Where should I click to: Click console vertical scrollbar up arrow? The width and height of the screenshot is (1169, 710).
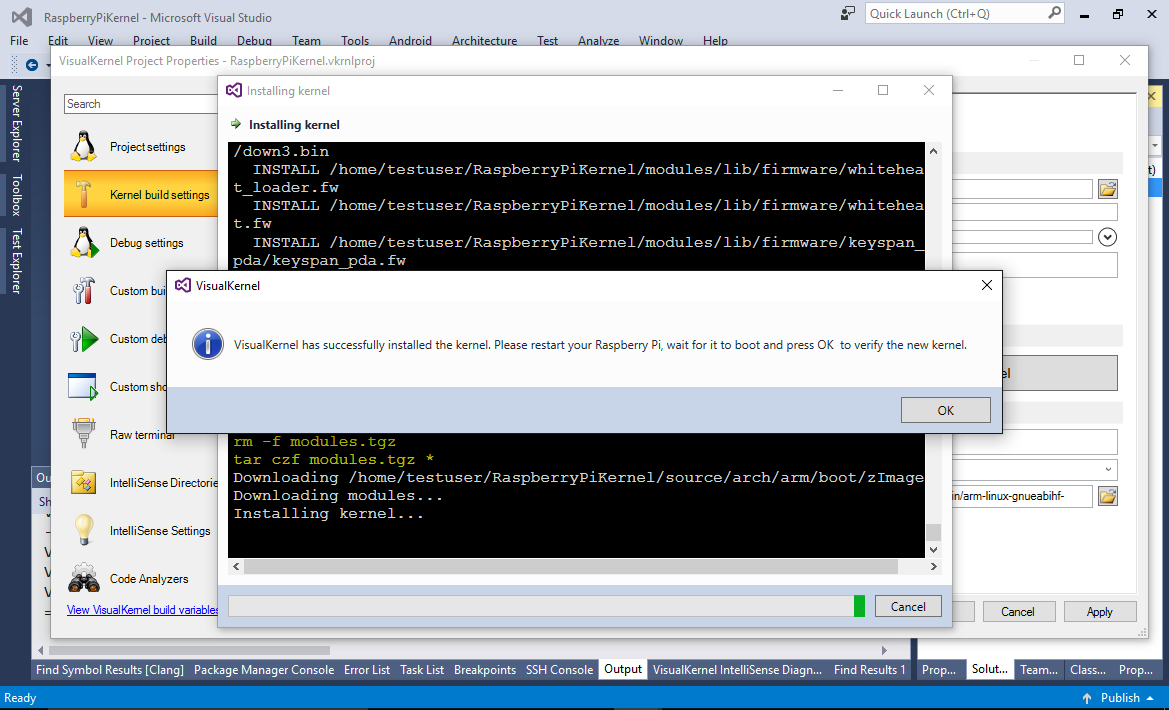click(x=933, y=151)
